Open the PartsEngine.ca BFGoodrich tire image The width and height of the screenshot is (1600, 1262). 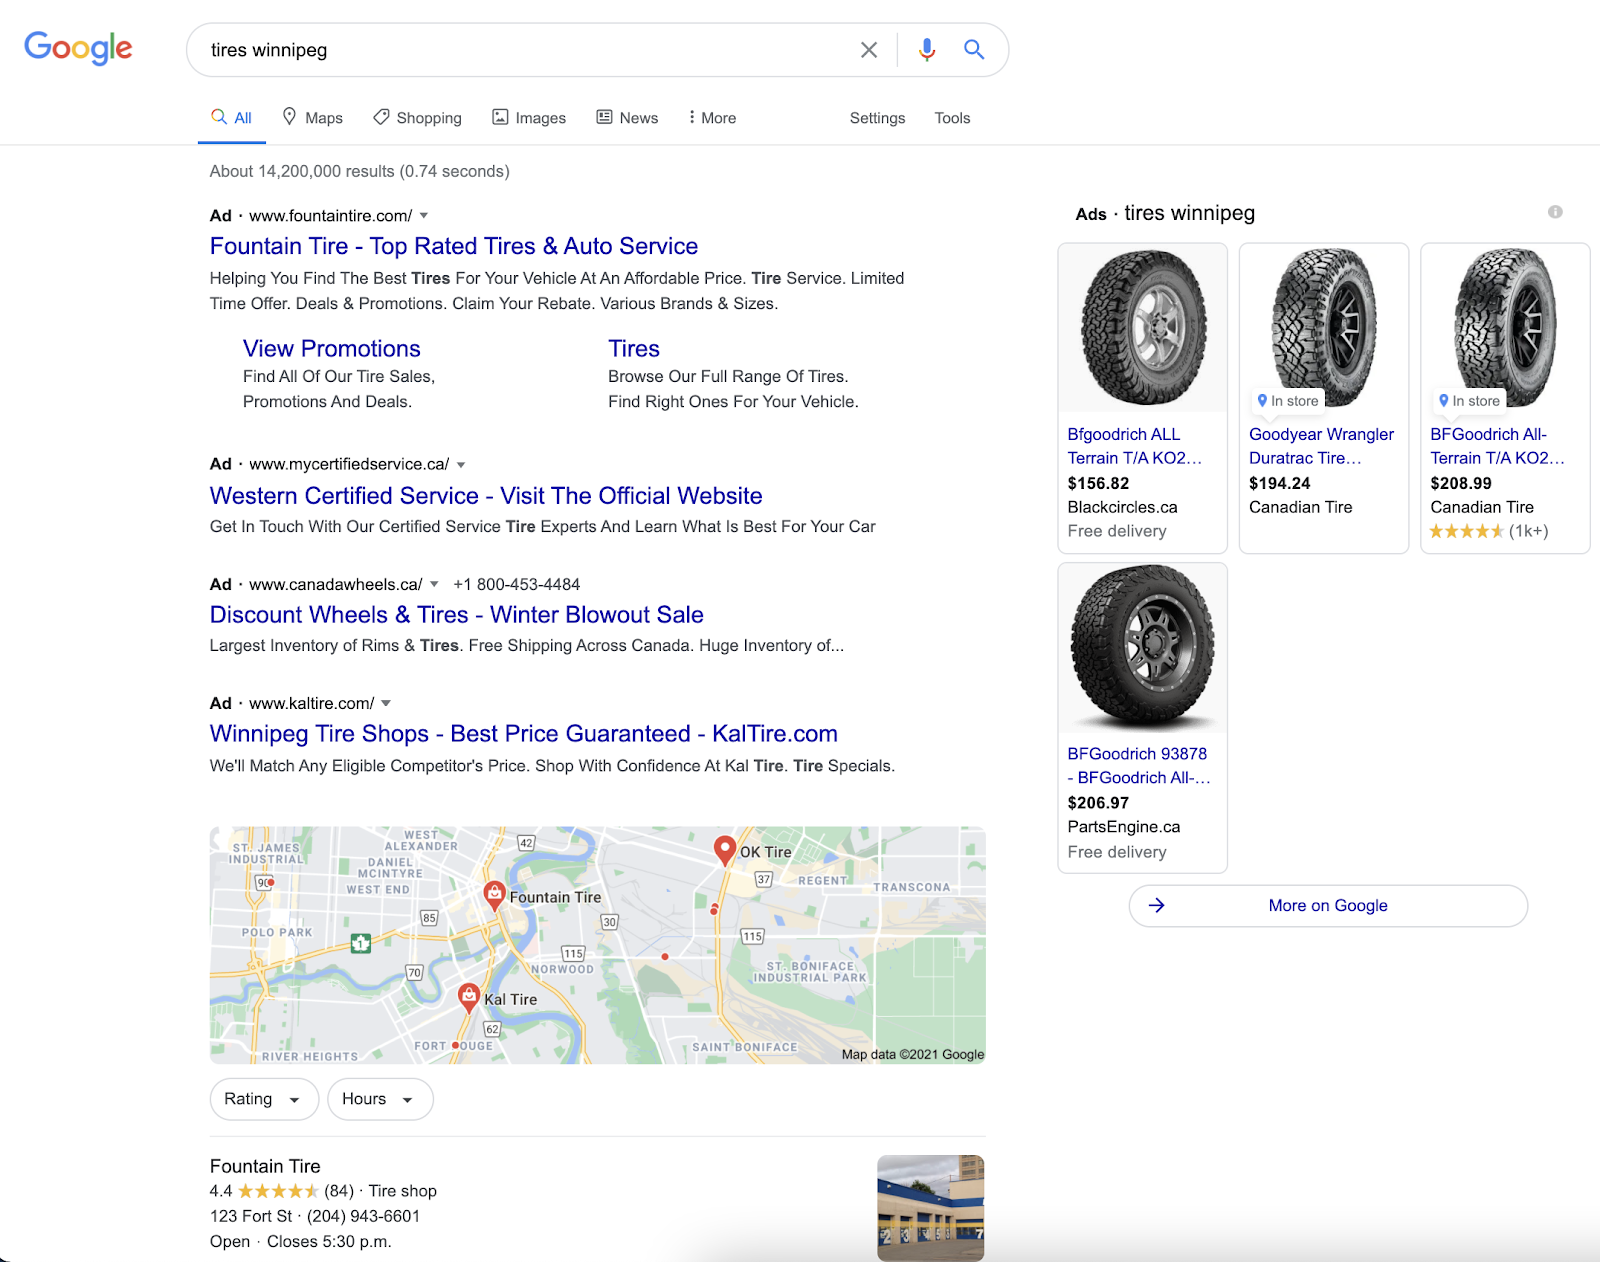tap(1143, 647)
